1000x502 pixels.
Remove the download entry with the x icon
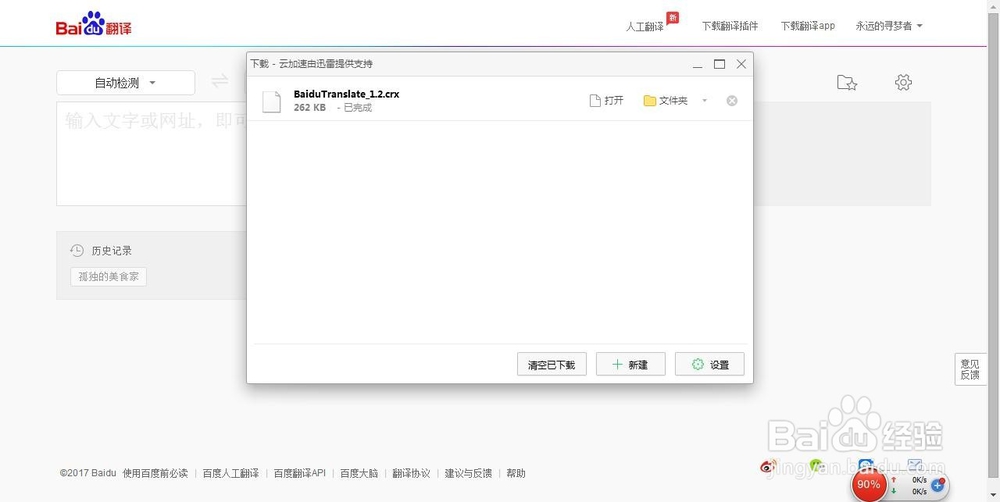point(732,101)
